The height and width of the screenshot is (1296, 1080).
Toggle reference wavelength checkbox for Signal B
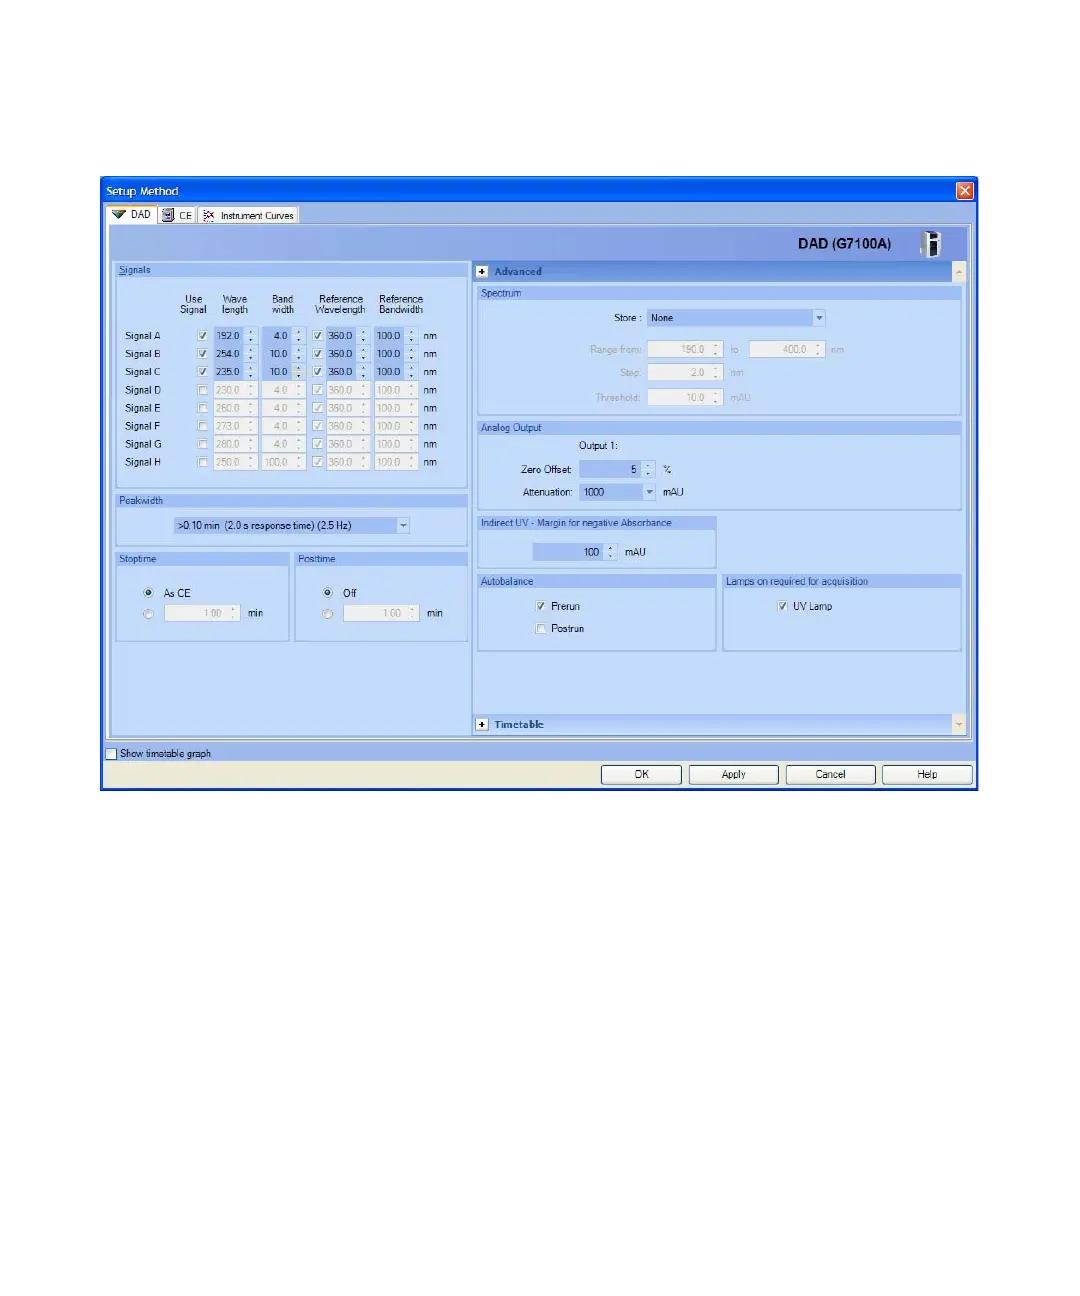317,354
